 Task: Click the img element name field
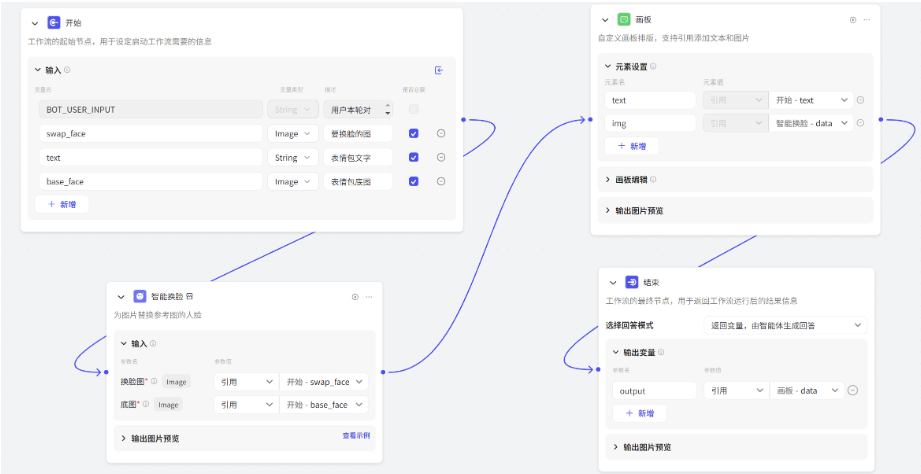point(650,123)
